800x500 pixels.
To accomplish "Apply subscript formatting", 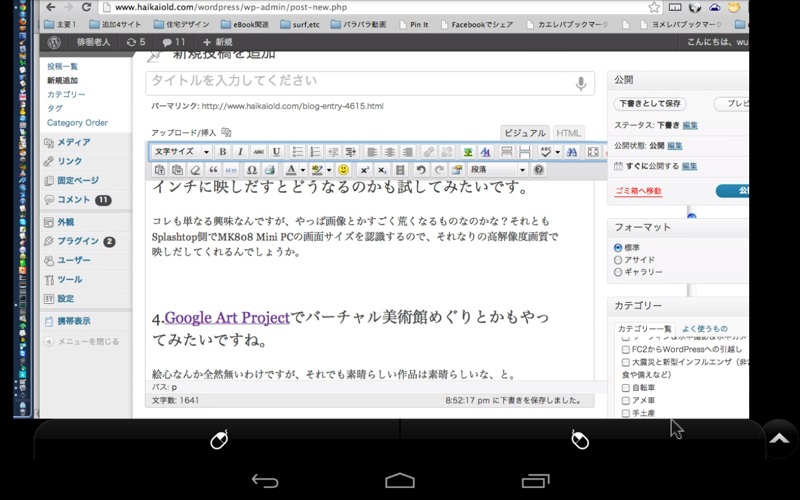I will coord(382,169).
